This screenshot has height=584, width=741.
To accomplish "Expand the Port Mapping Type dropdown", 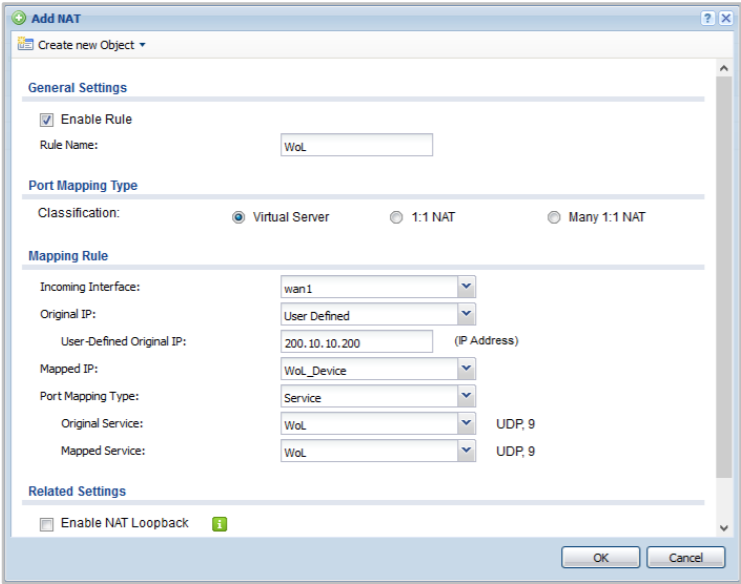I will 466,397.
